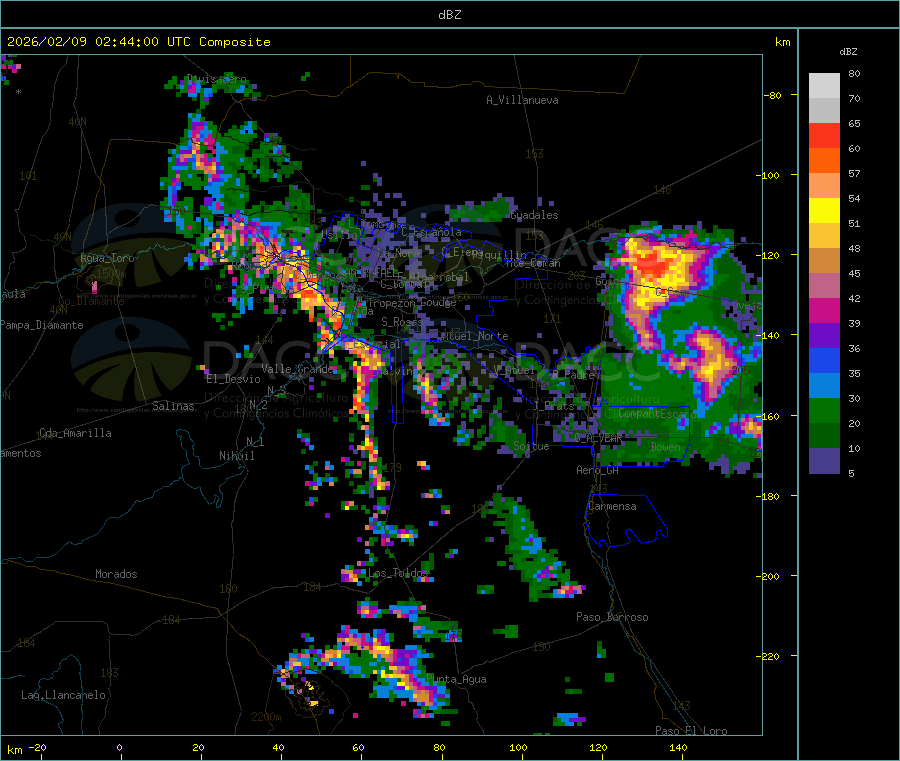
Task: Click the '-80' value on the vertical km axis
Action: (x=773, y=95)
